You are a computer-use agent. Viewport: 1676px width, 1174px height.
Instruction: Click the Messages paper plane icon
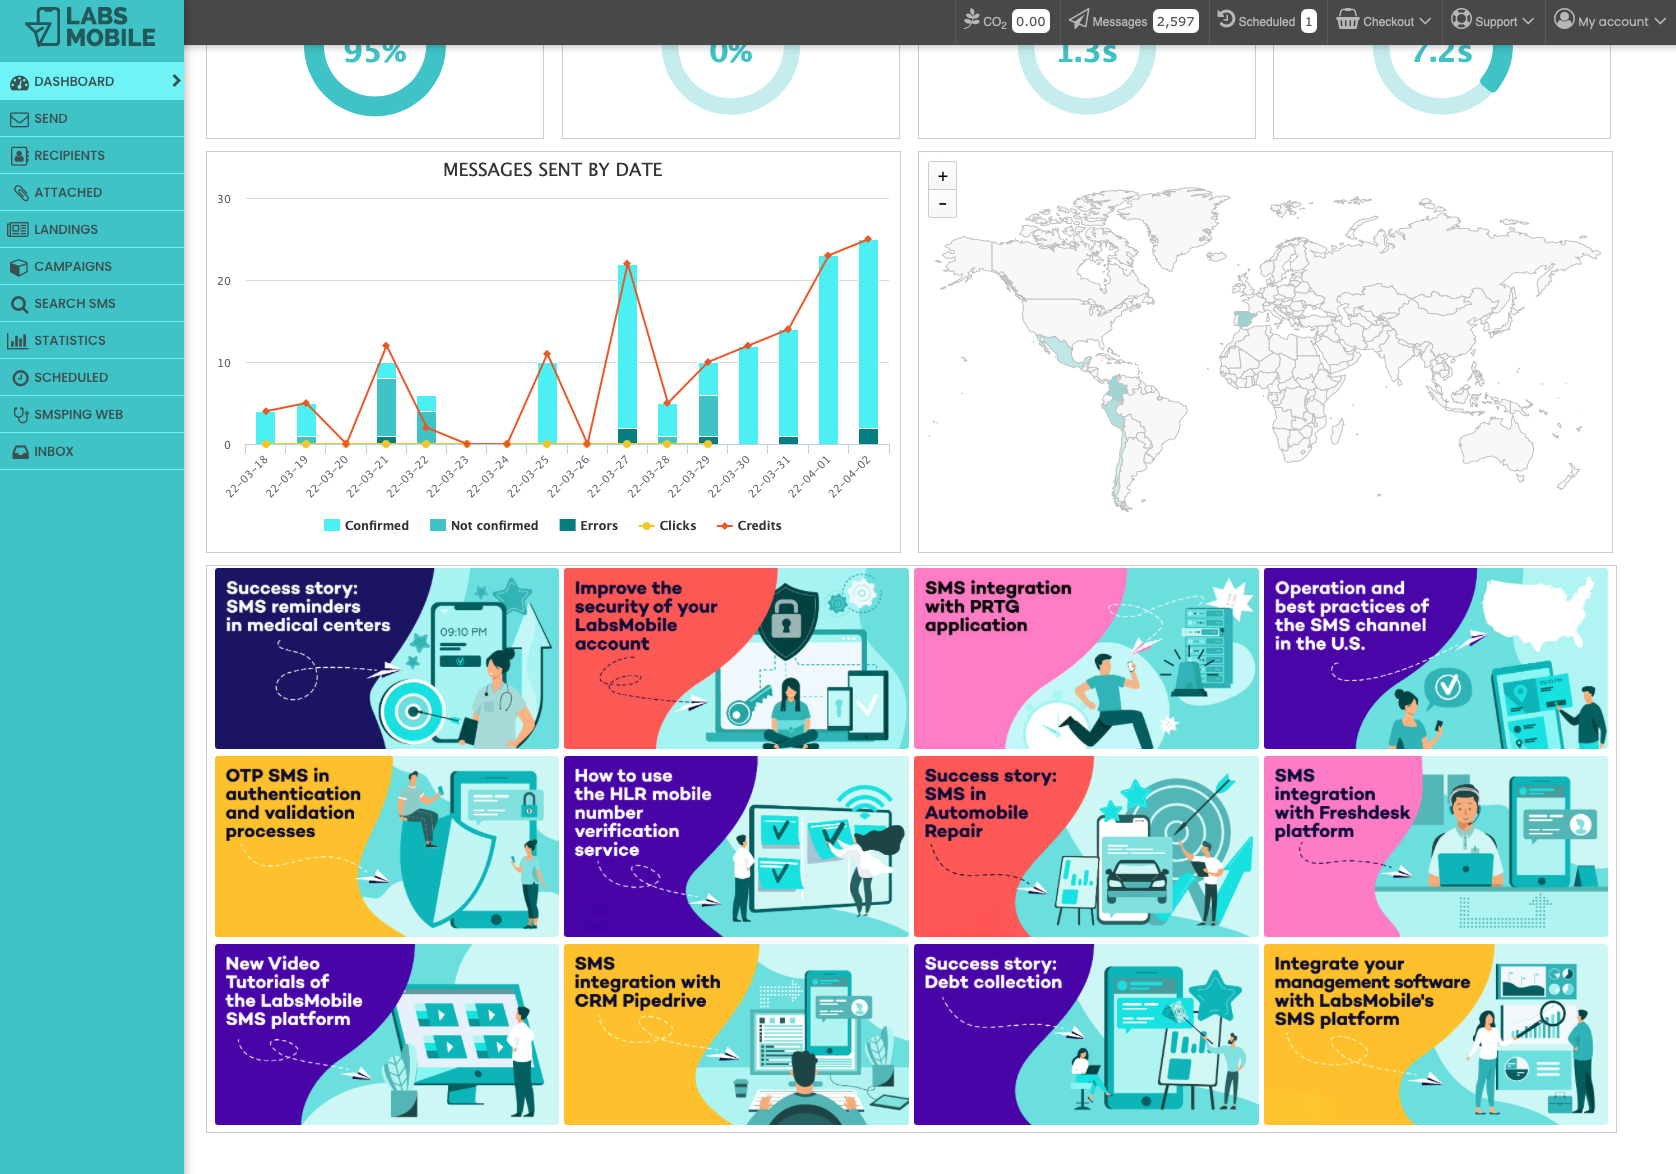click(x=1079, y=19)
